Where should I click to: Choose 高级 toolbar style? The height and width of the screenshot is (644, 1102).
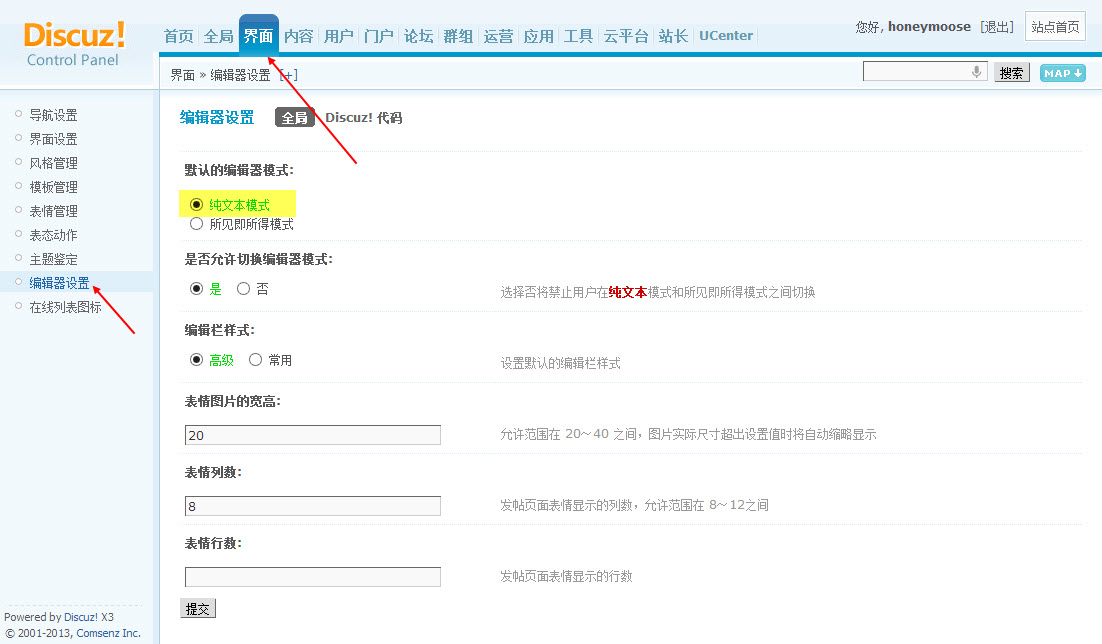pos(197,360)
